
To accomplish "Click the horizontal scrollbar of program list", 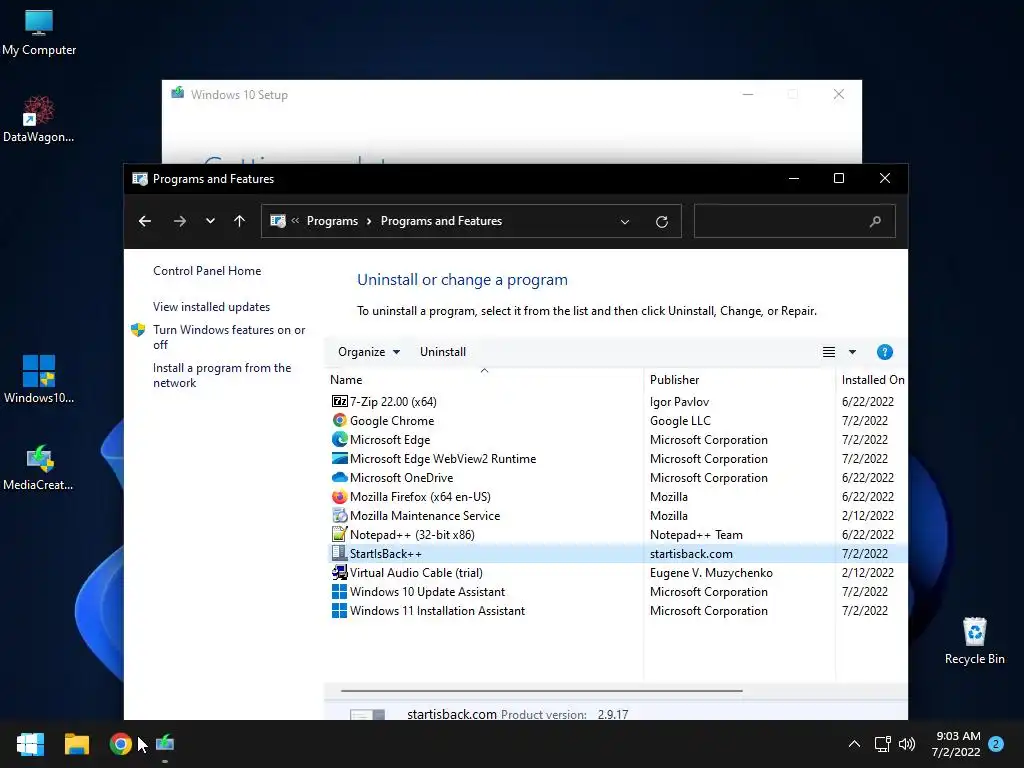I will coord(541,690).
